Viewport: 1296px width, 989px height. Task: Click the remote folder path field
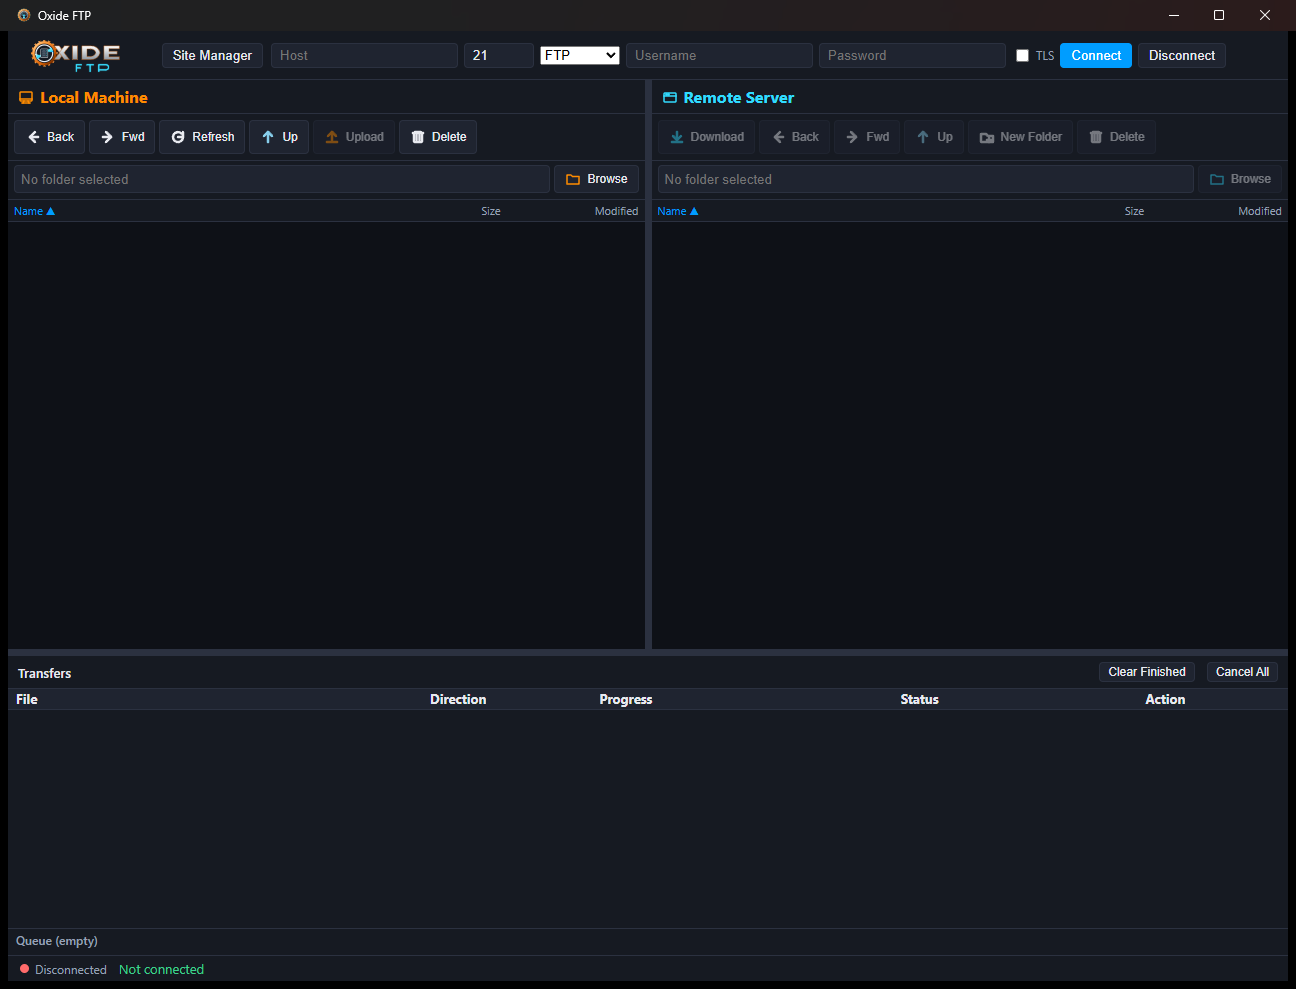point(926,179)
